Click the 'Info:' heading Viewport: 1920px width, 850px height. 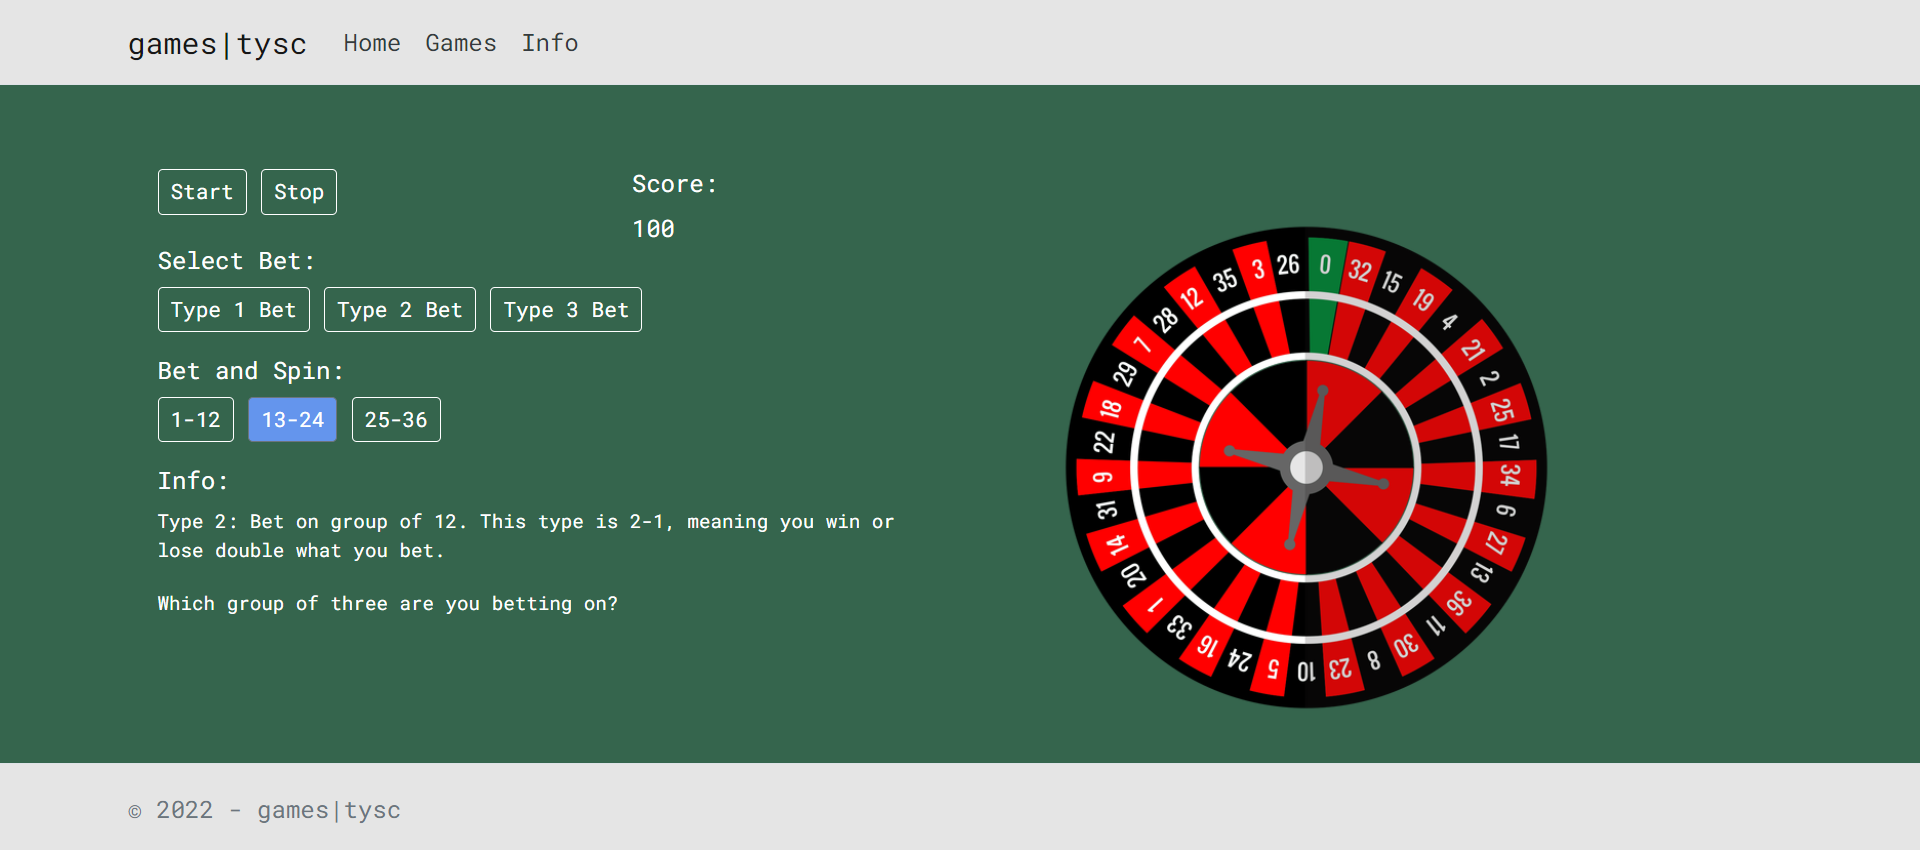[x=193, y=481]
